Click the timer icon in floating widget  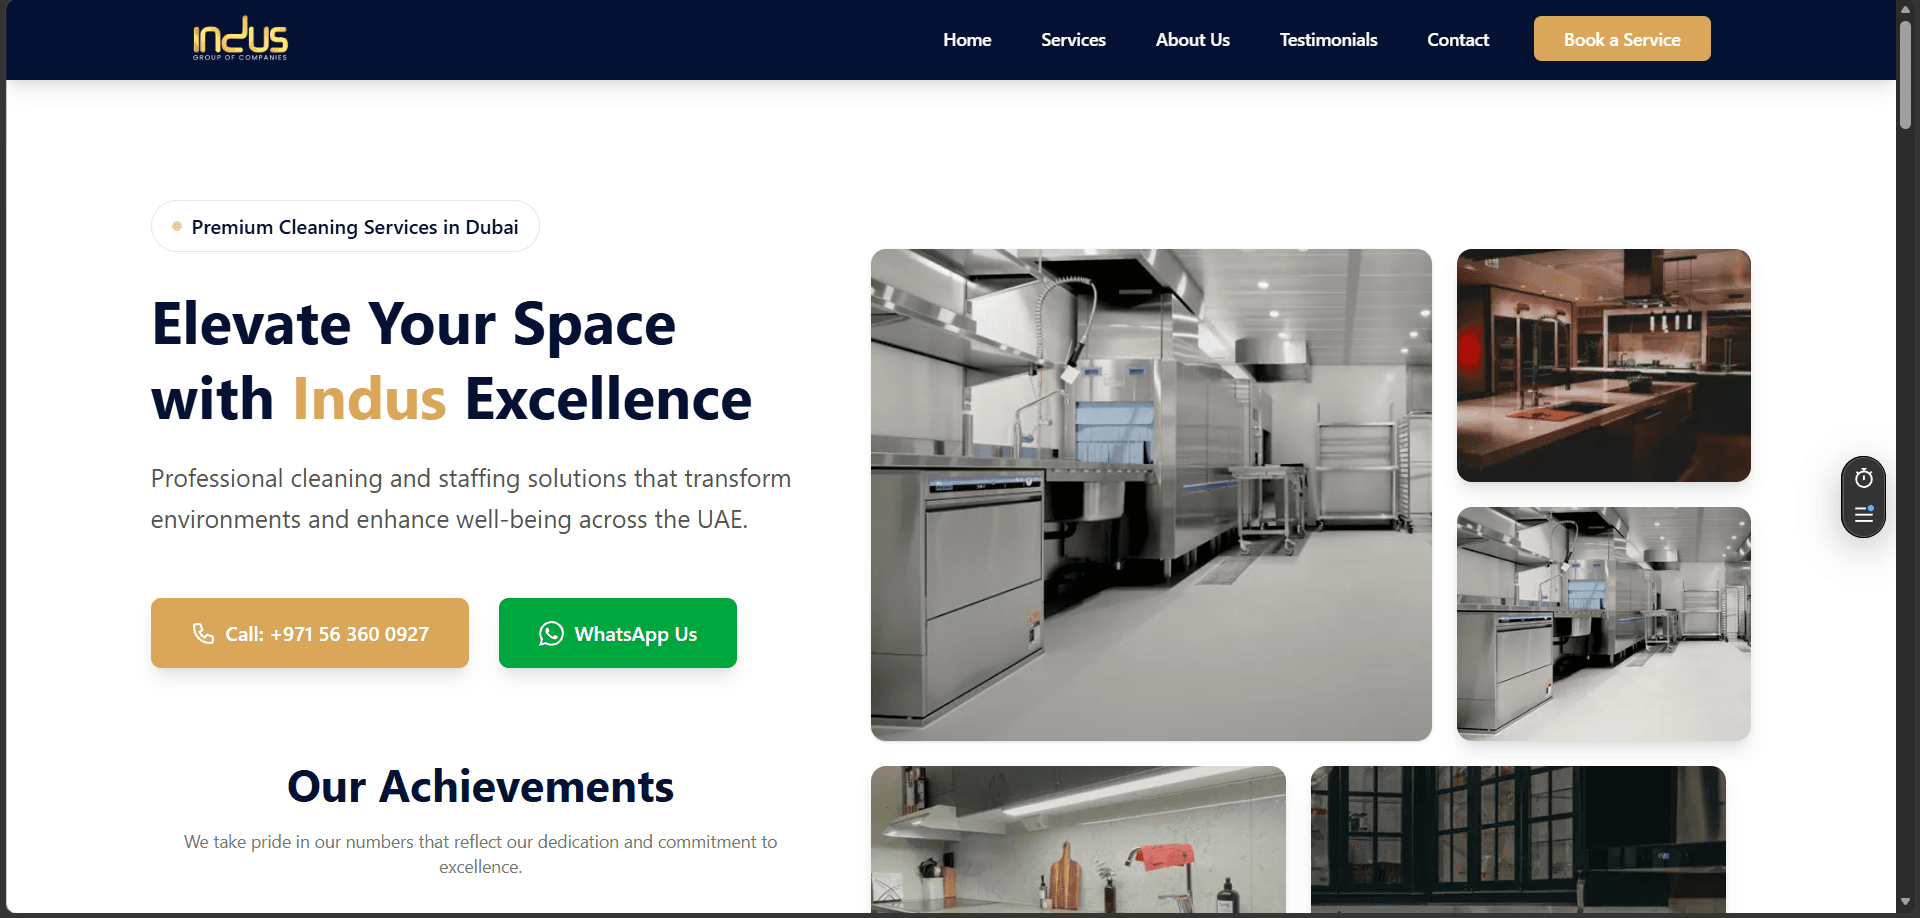(1864, 478)
